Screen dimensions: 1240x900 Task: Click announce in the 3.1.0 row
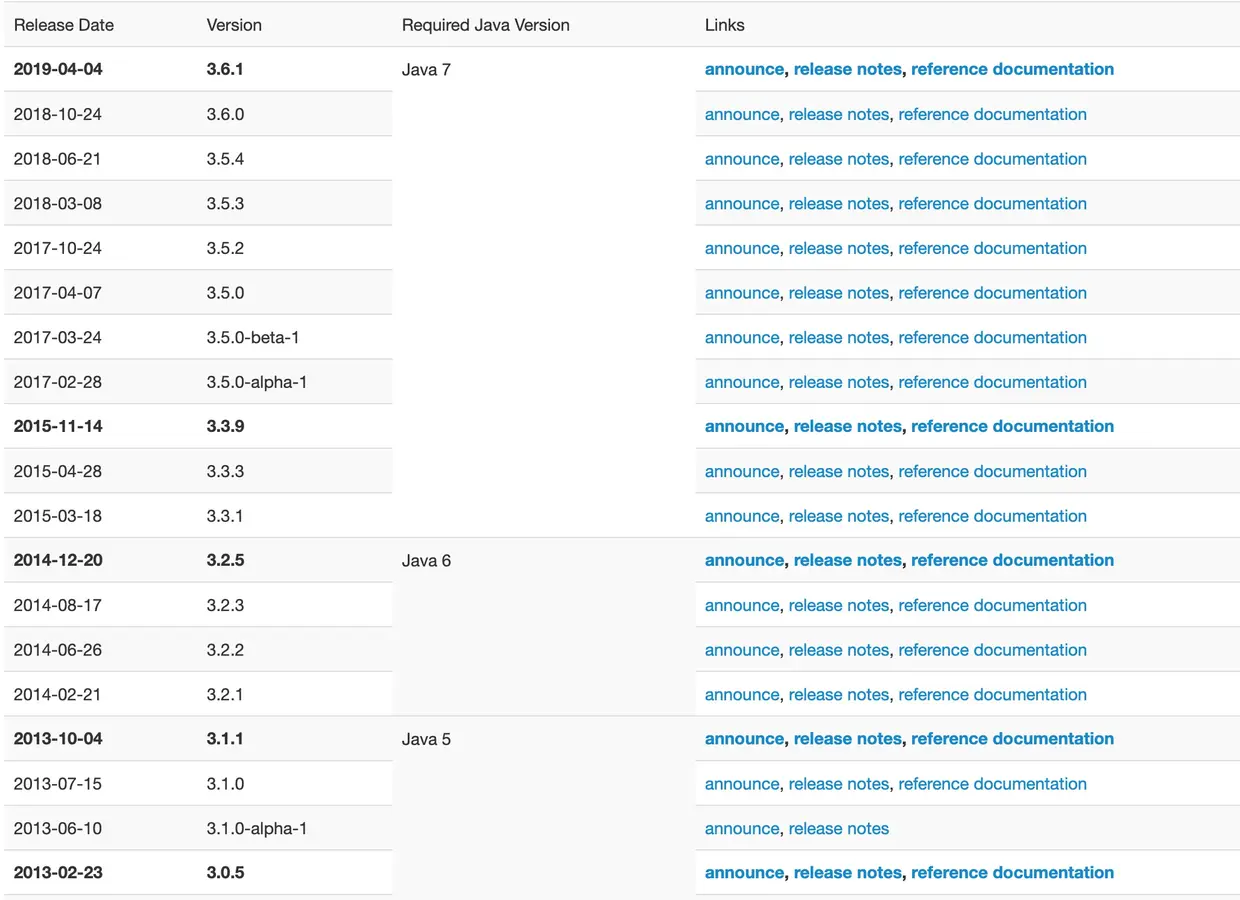coord(742,784)
